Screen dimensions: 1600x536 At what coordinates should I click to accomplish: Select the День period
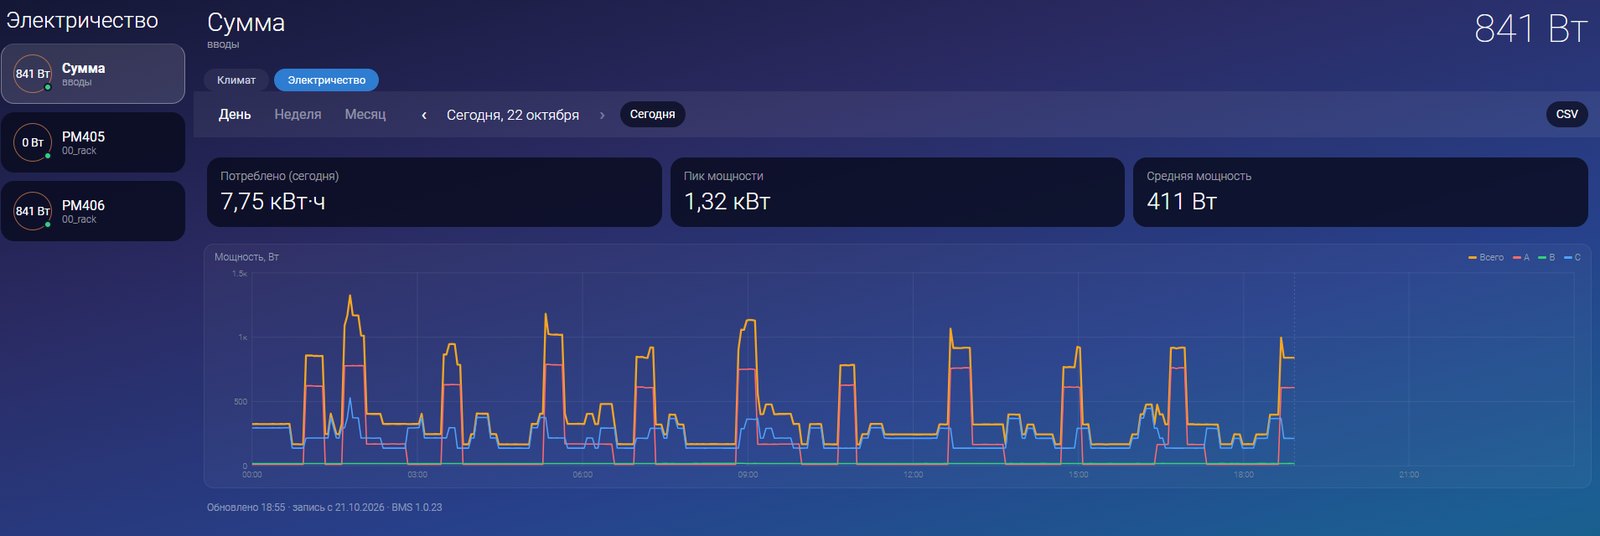(235, 114)
